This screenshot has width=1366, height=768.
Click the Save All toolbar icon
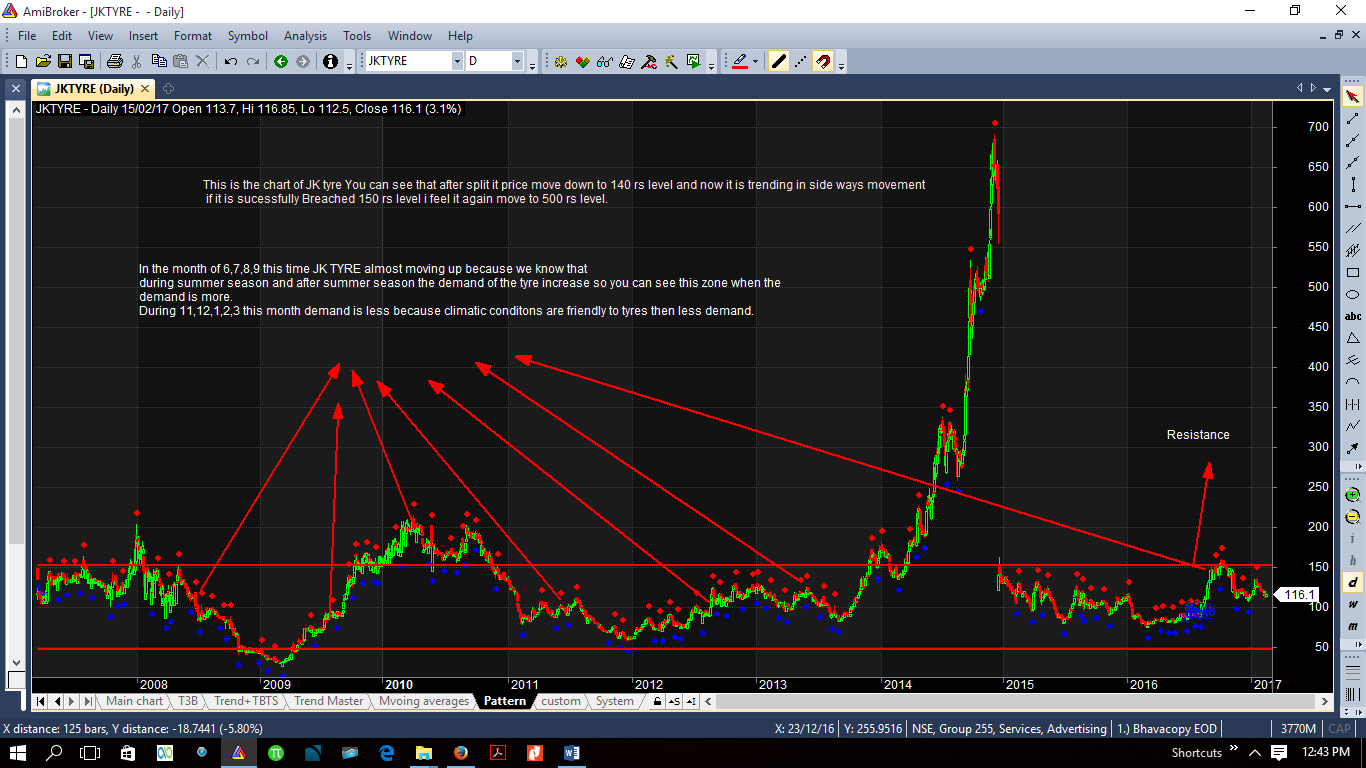coord(87,61)
